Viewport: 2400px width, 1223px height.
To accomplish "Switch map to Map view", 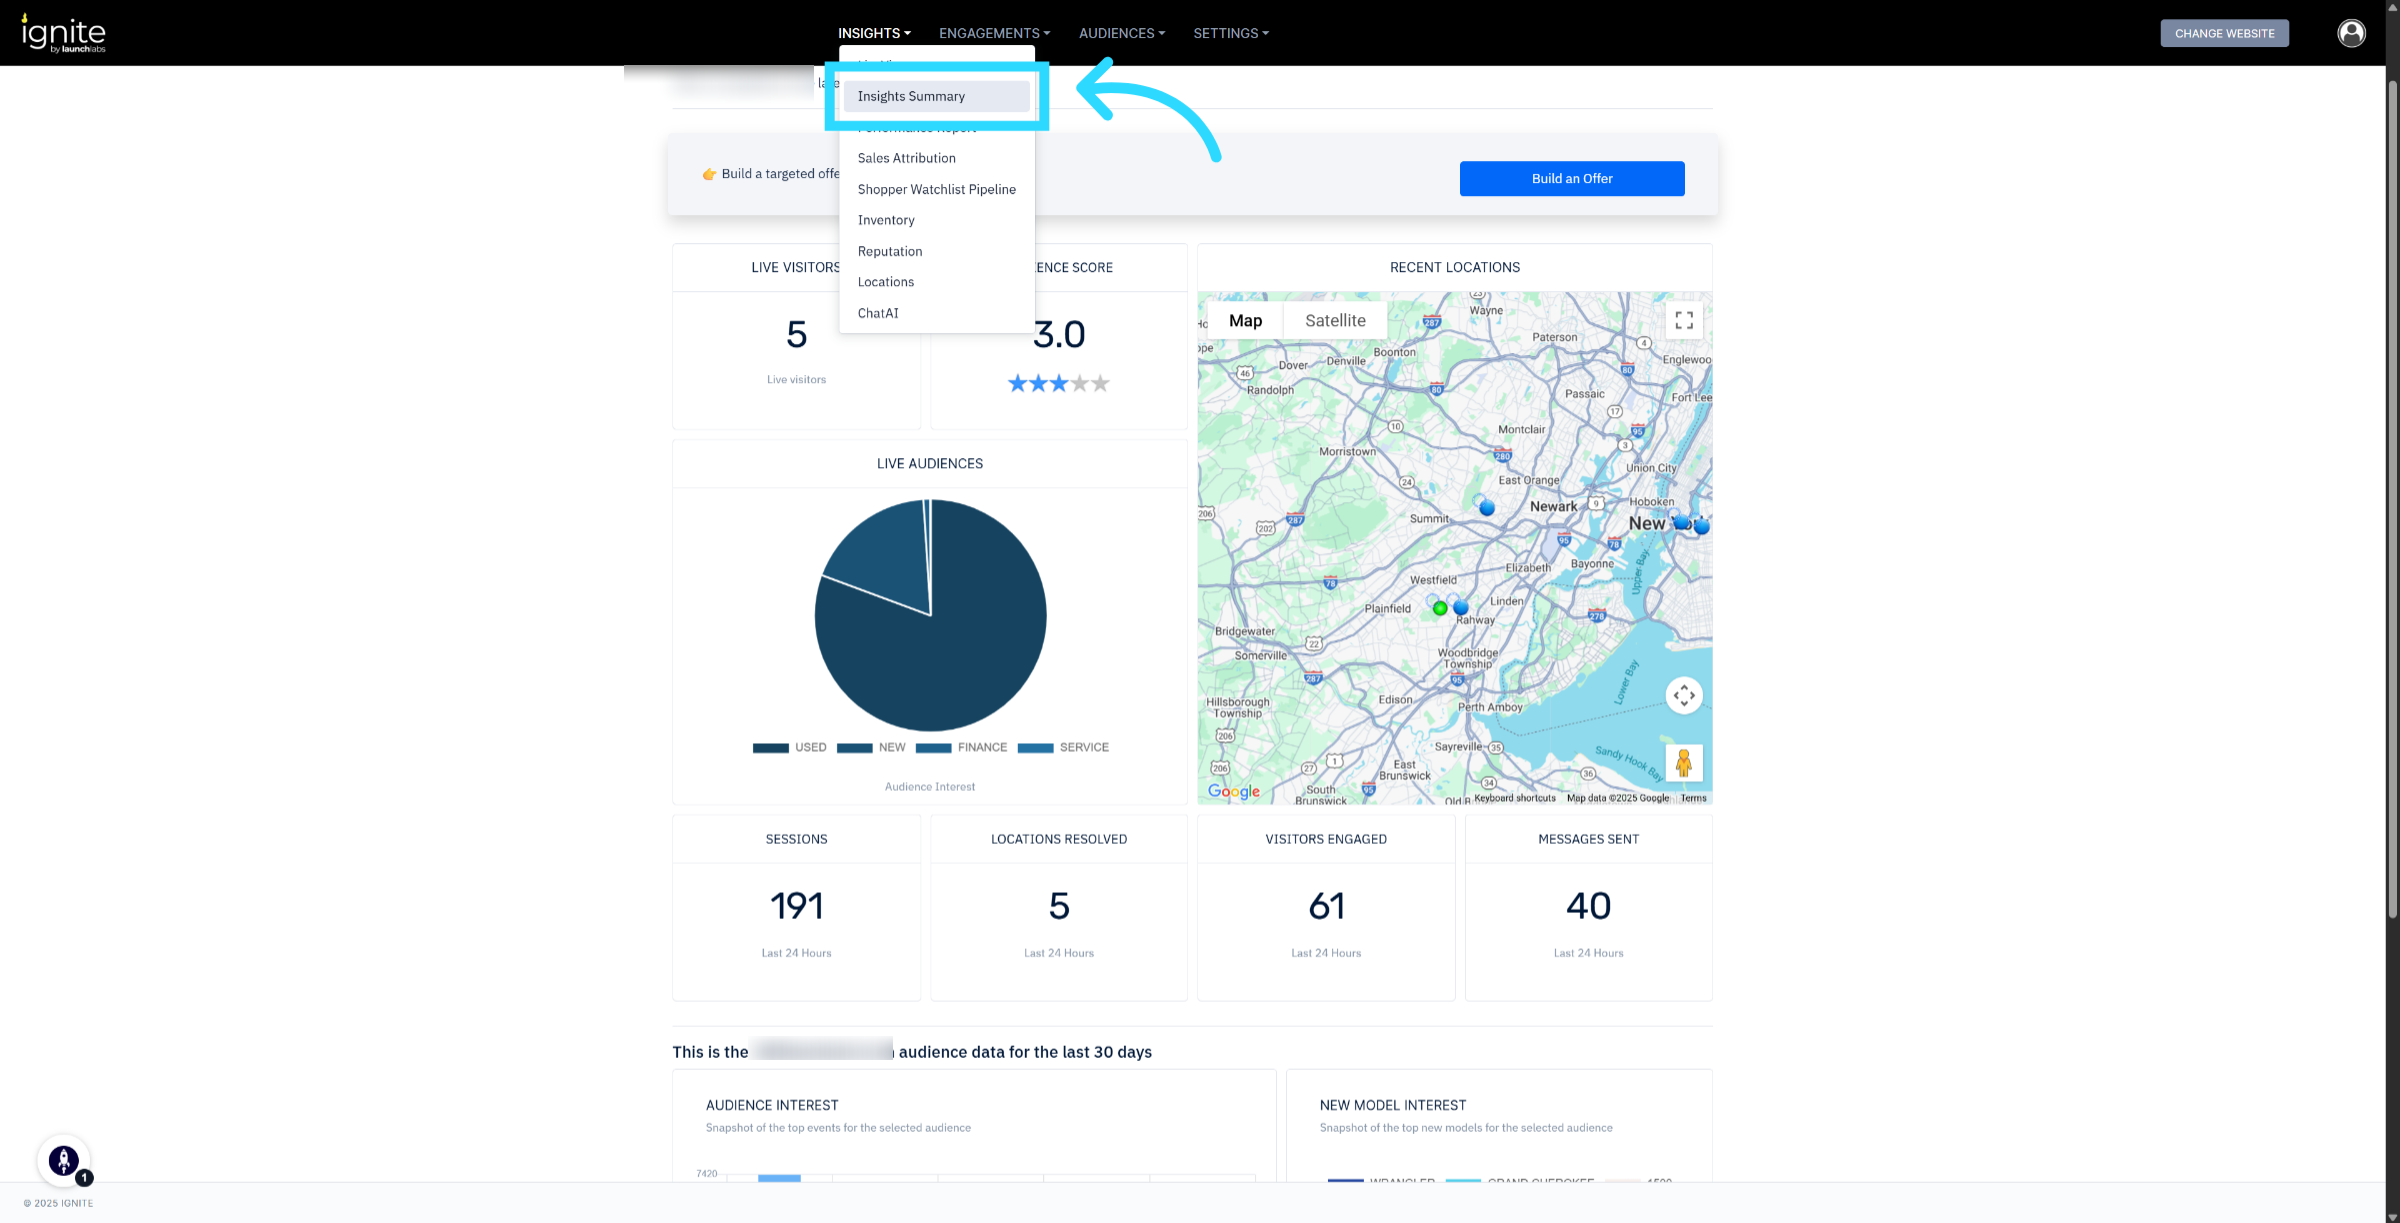I will [1245, 320].
